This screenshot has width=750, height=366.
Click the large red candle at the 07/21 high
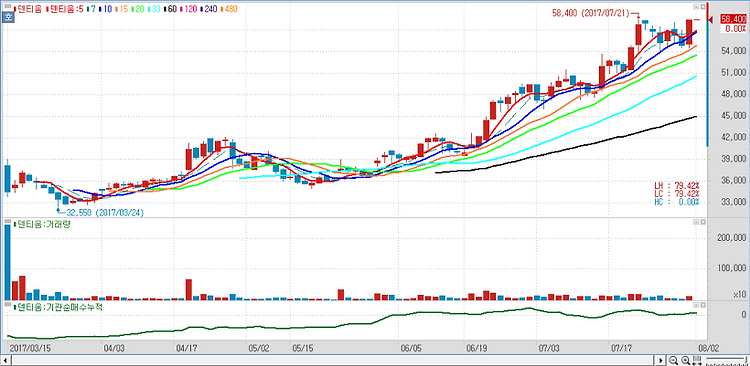638,34
